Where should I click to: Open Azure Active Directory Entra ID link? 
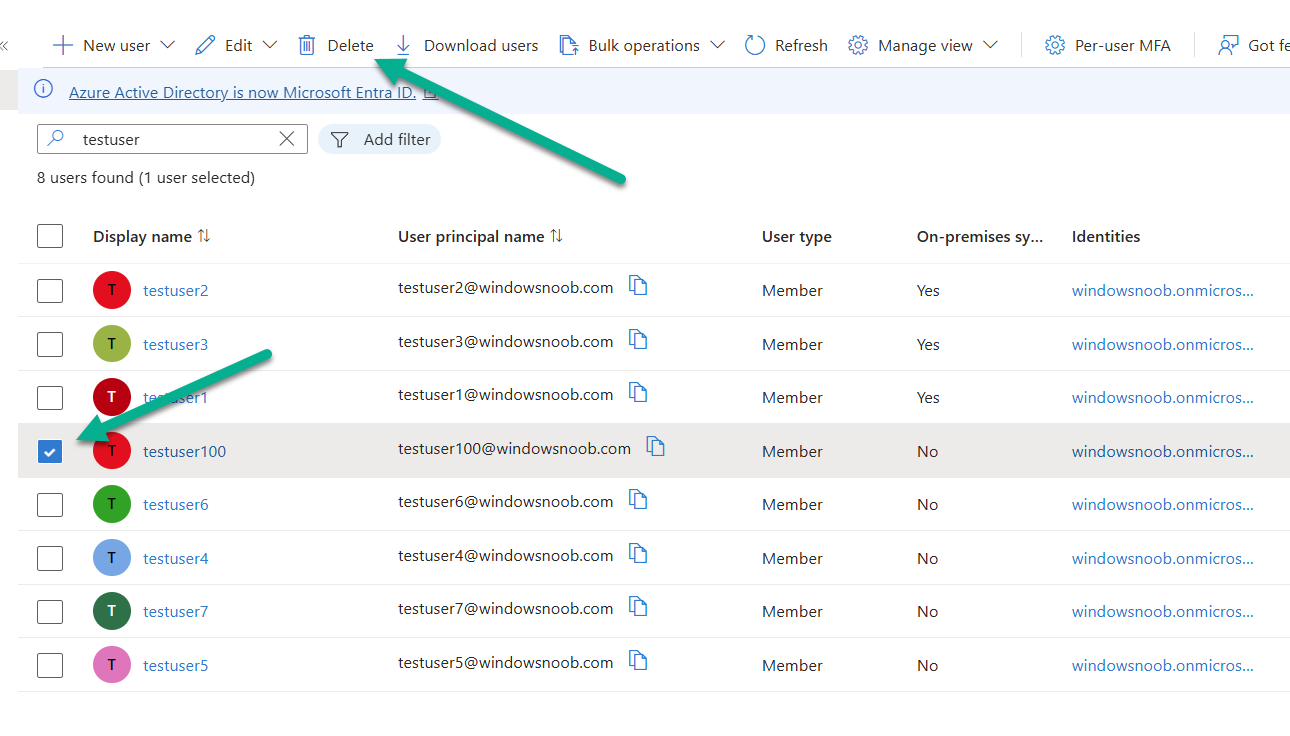pos(242,92)
